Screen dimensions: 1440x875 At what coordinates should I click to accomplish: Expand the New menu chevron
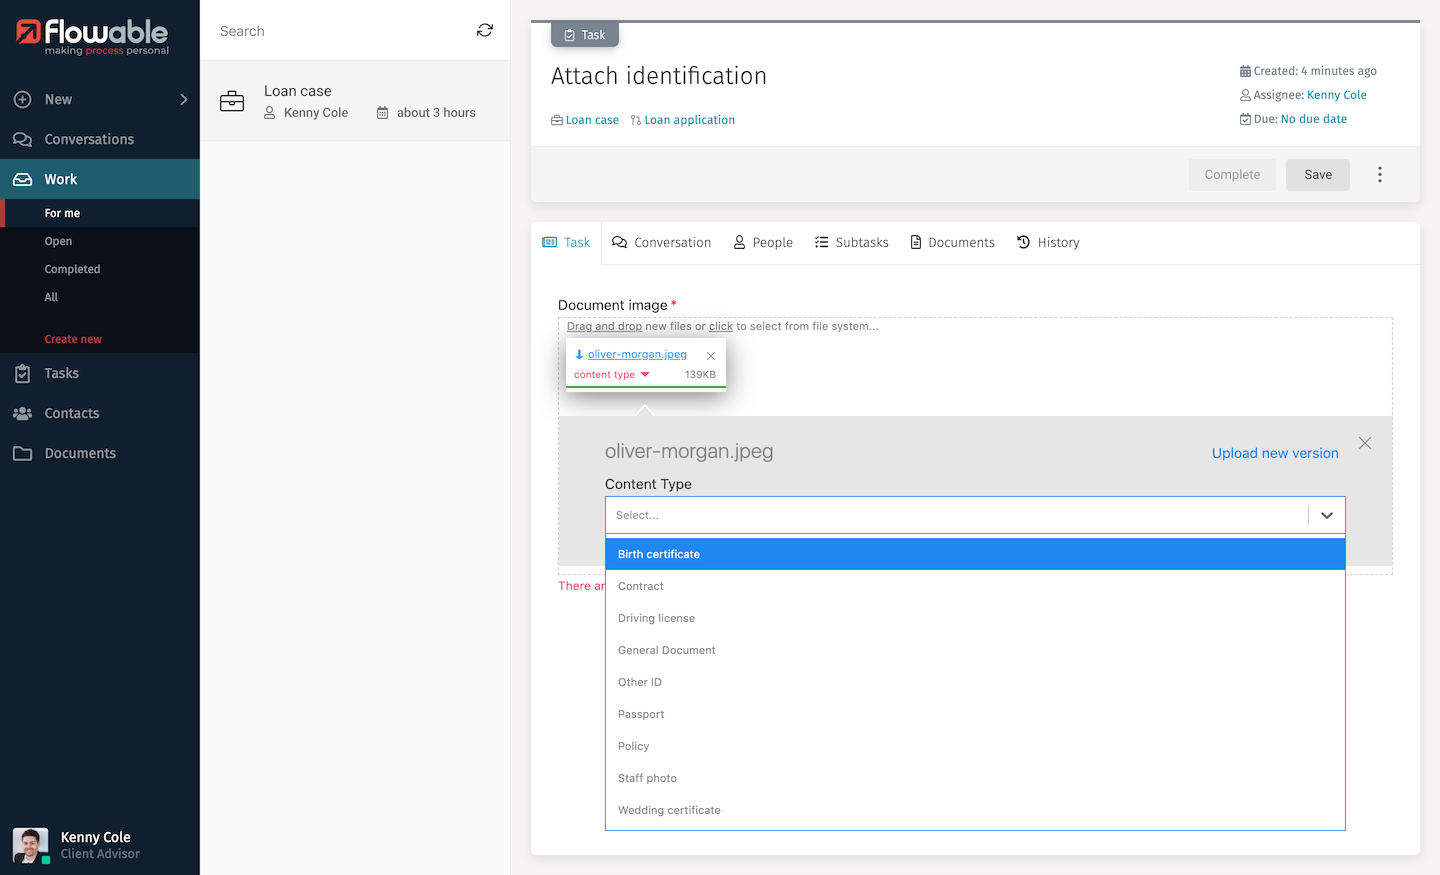(183, 99)
